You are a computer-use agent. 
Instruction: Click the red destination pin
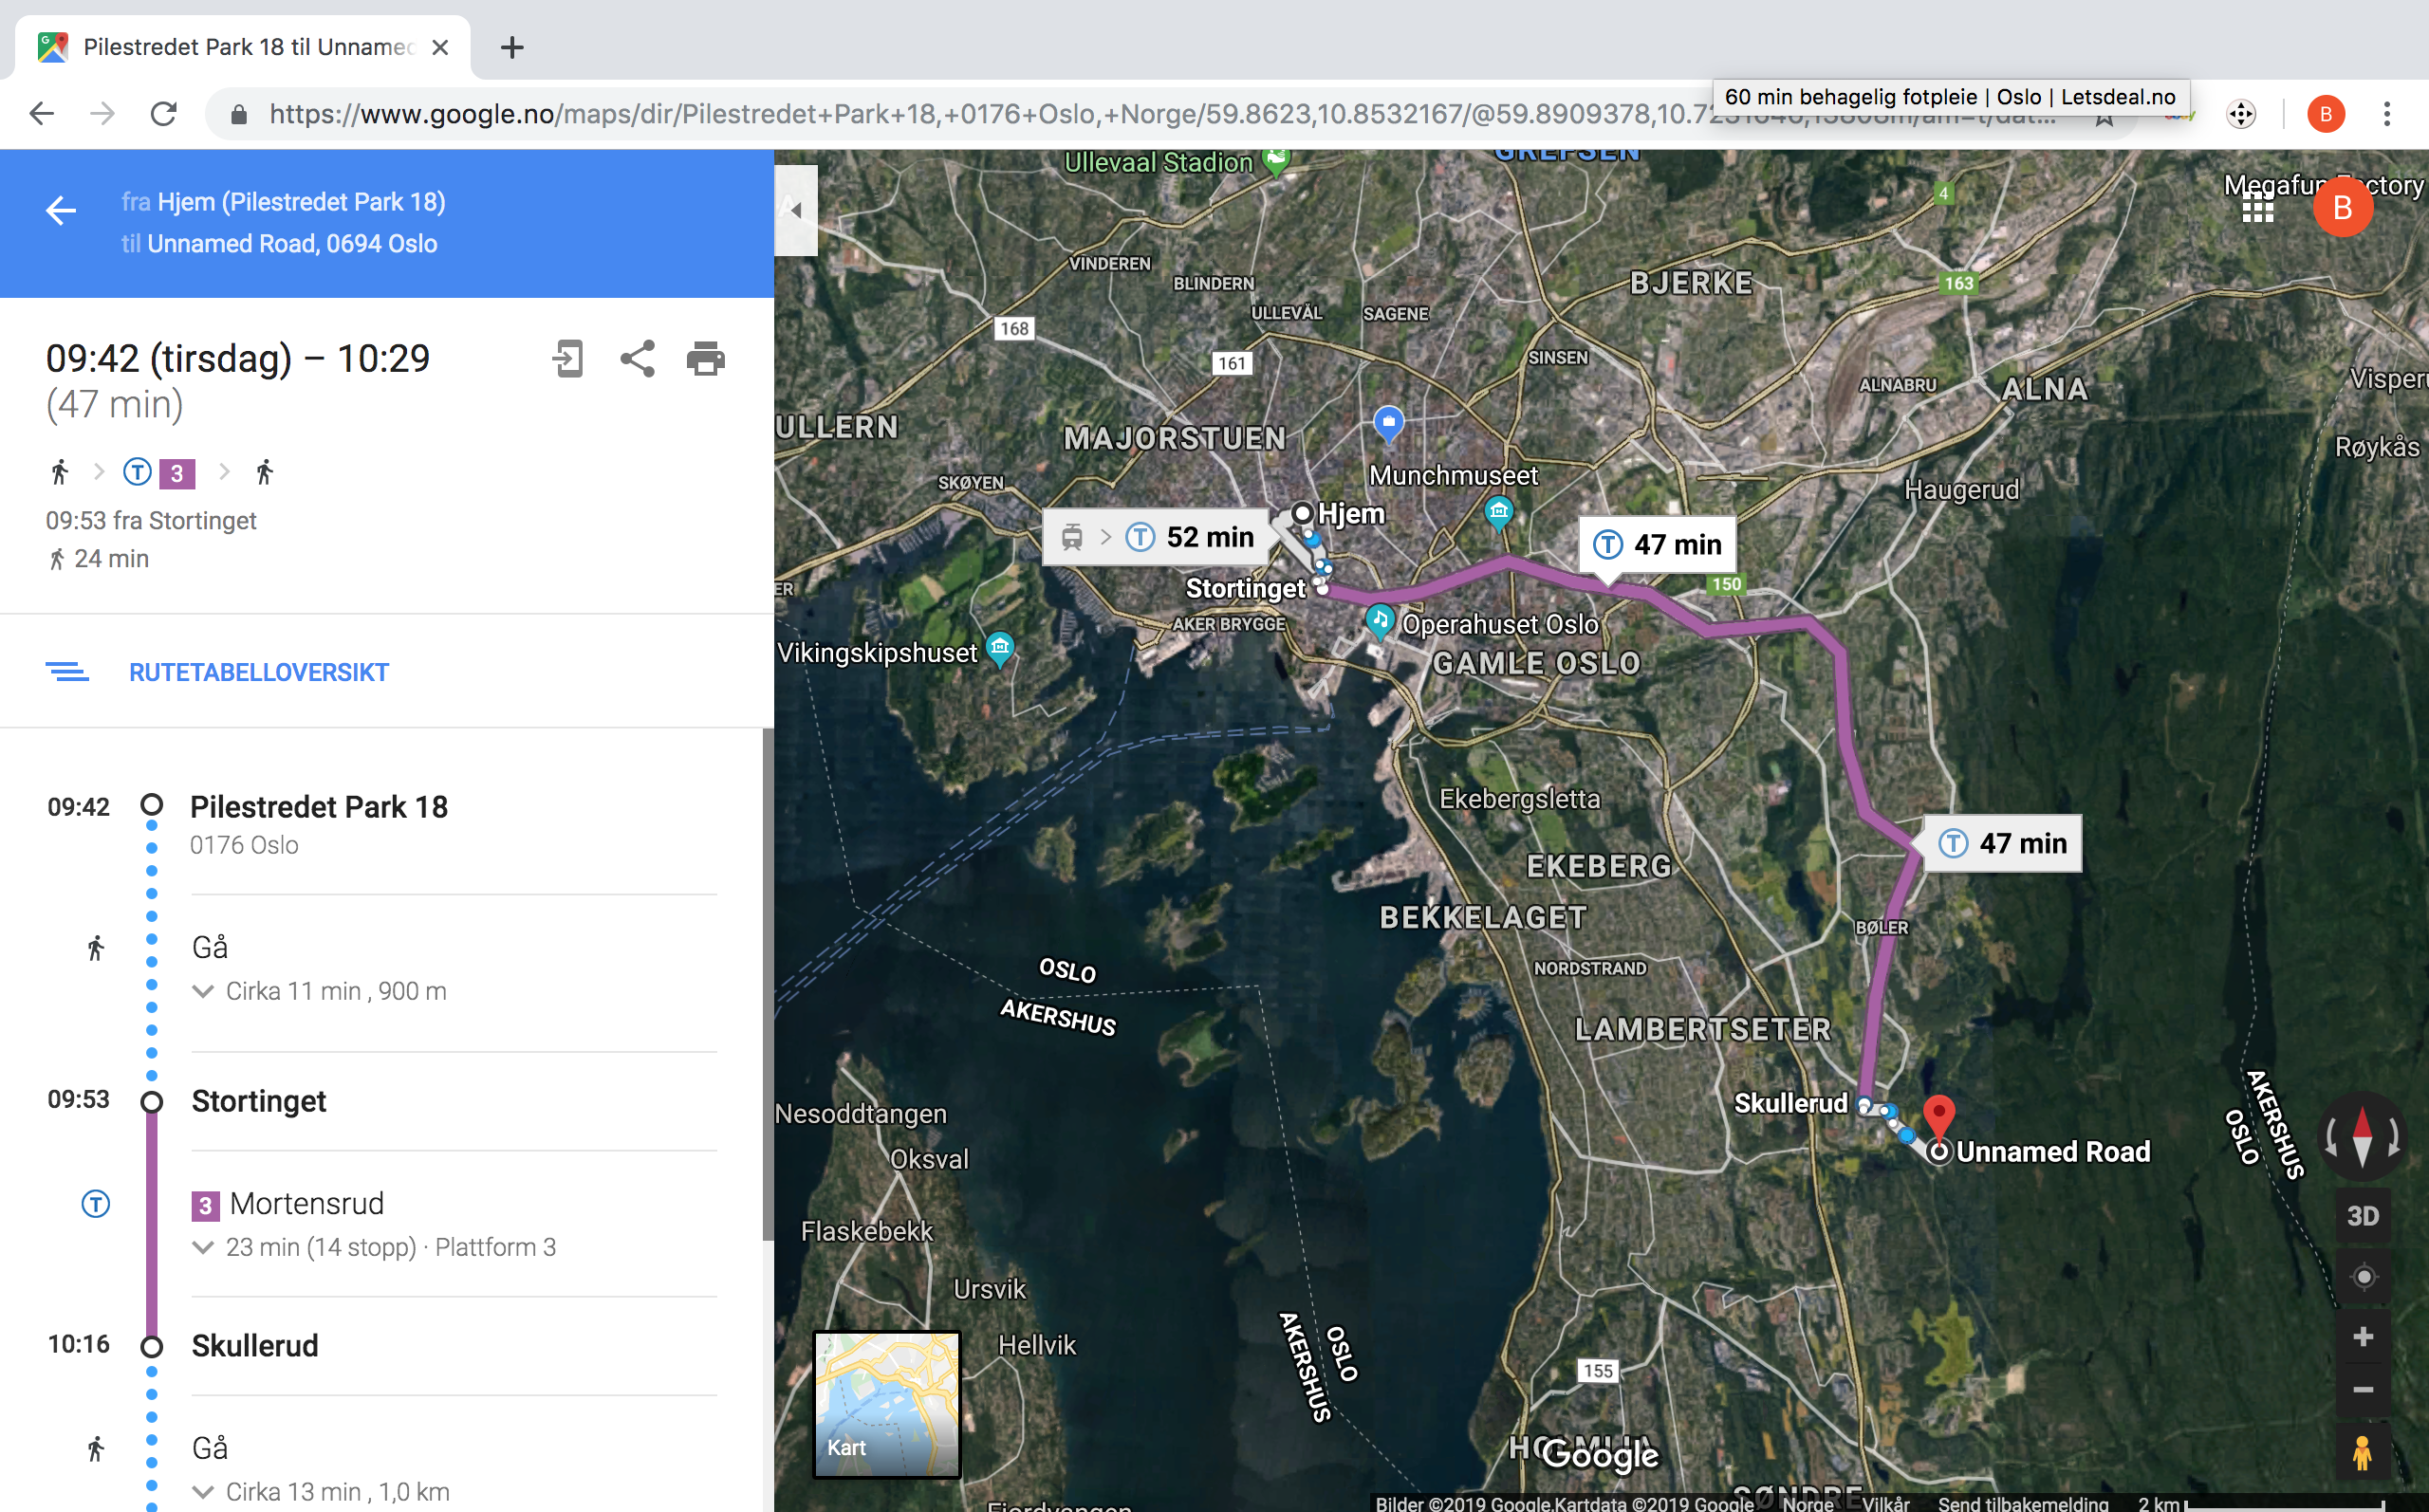pos(1939,1116)
